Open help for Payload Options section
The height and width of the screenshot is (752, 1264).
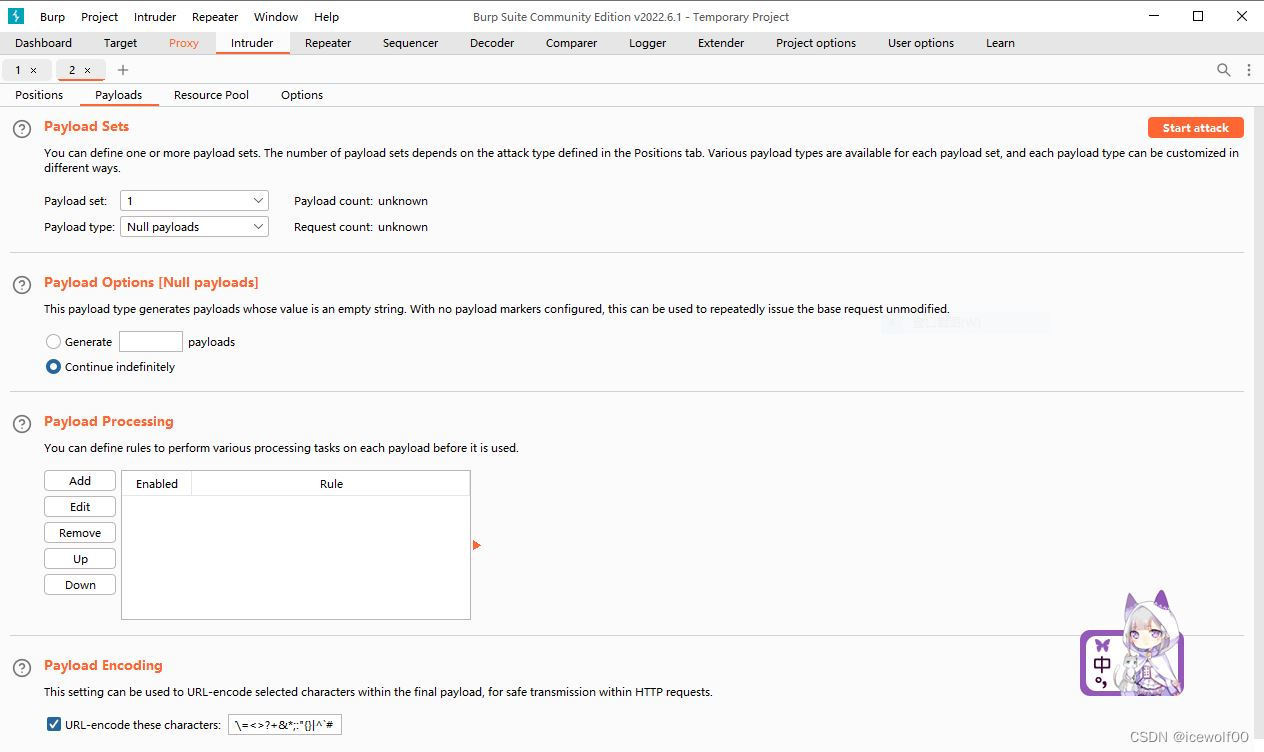pos(22,285)
